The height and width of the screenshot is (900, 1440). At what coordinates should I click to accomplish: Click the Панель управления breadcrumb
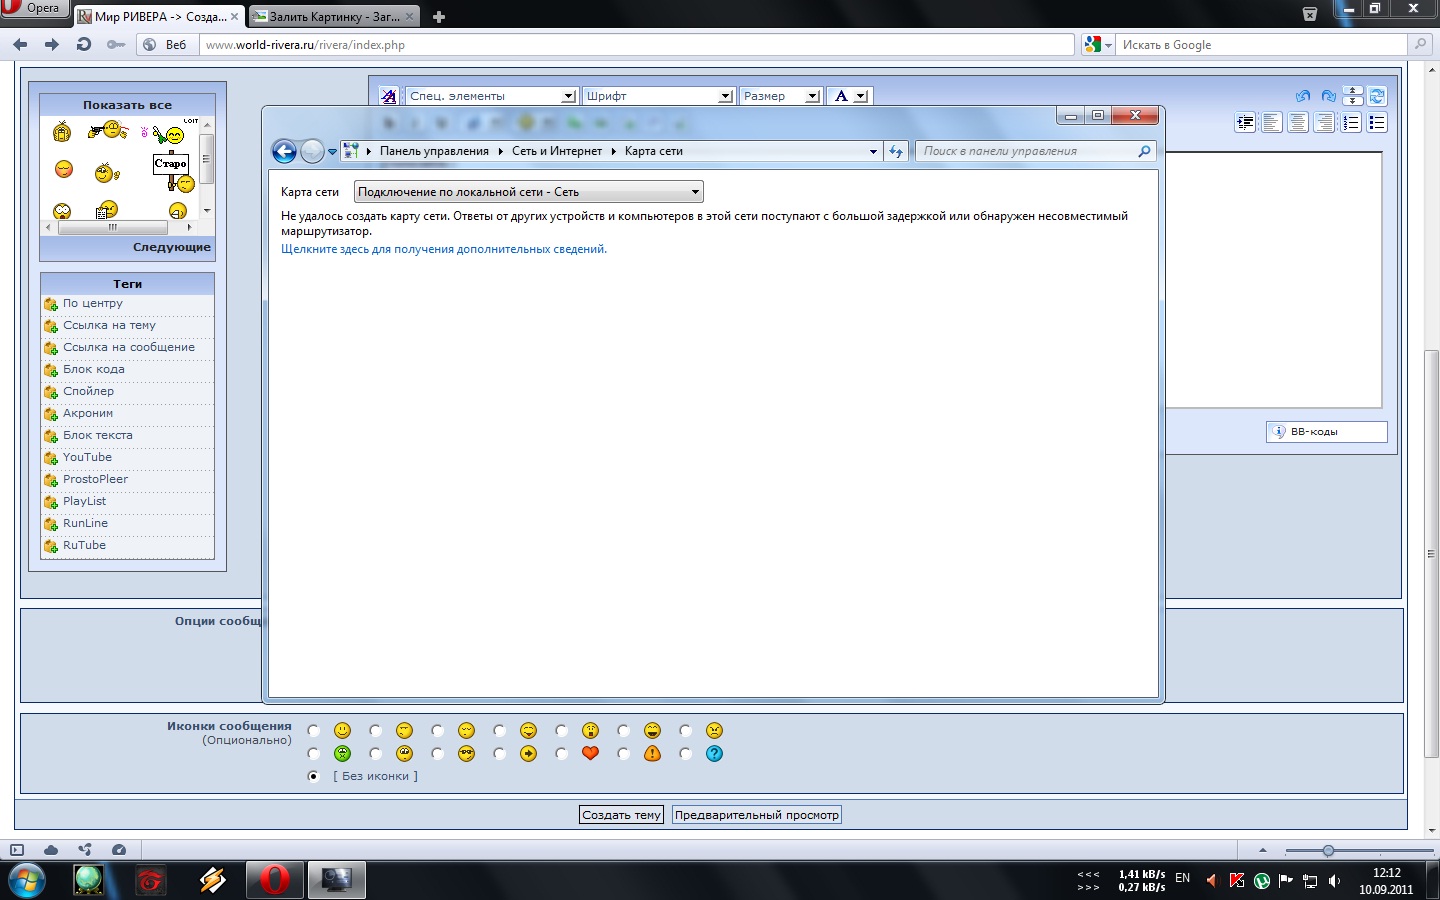(434, 151)
